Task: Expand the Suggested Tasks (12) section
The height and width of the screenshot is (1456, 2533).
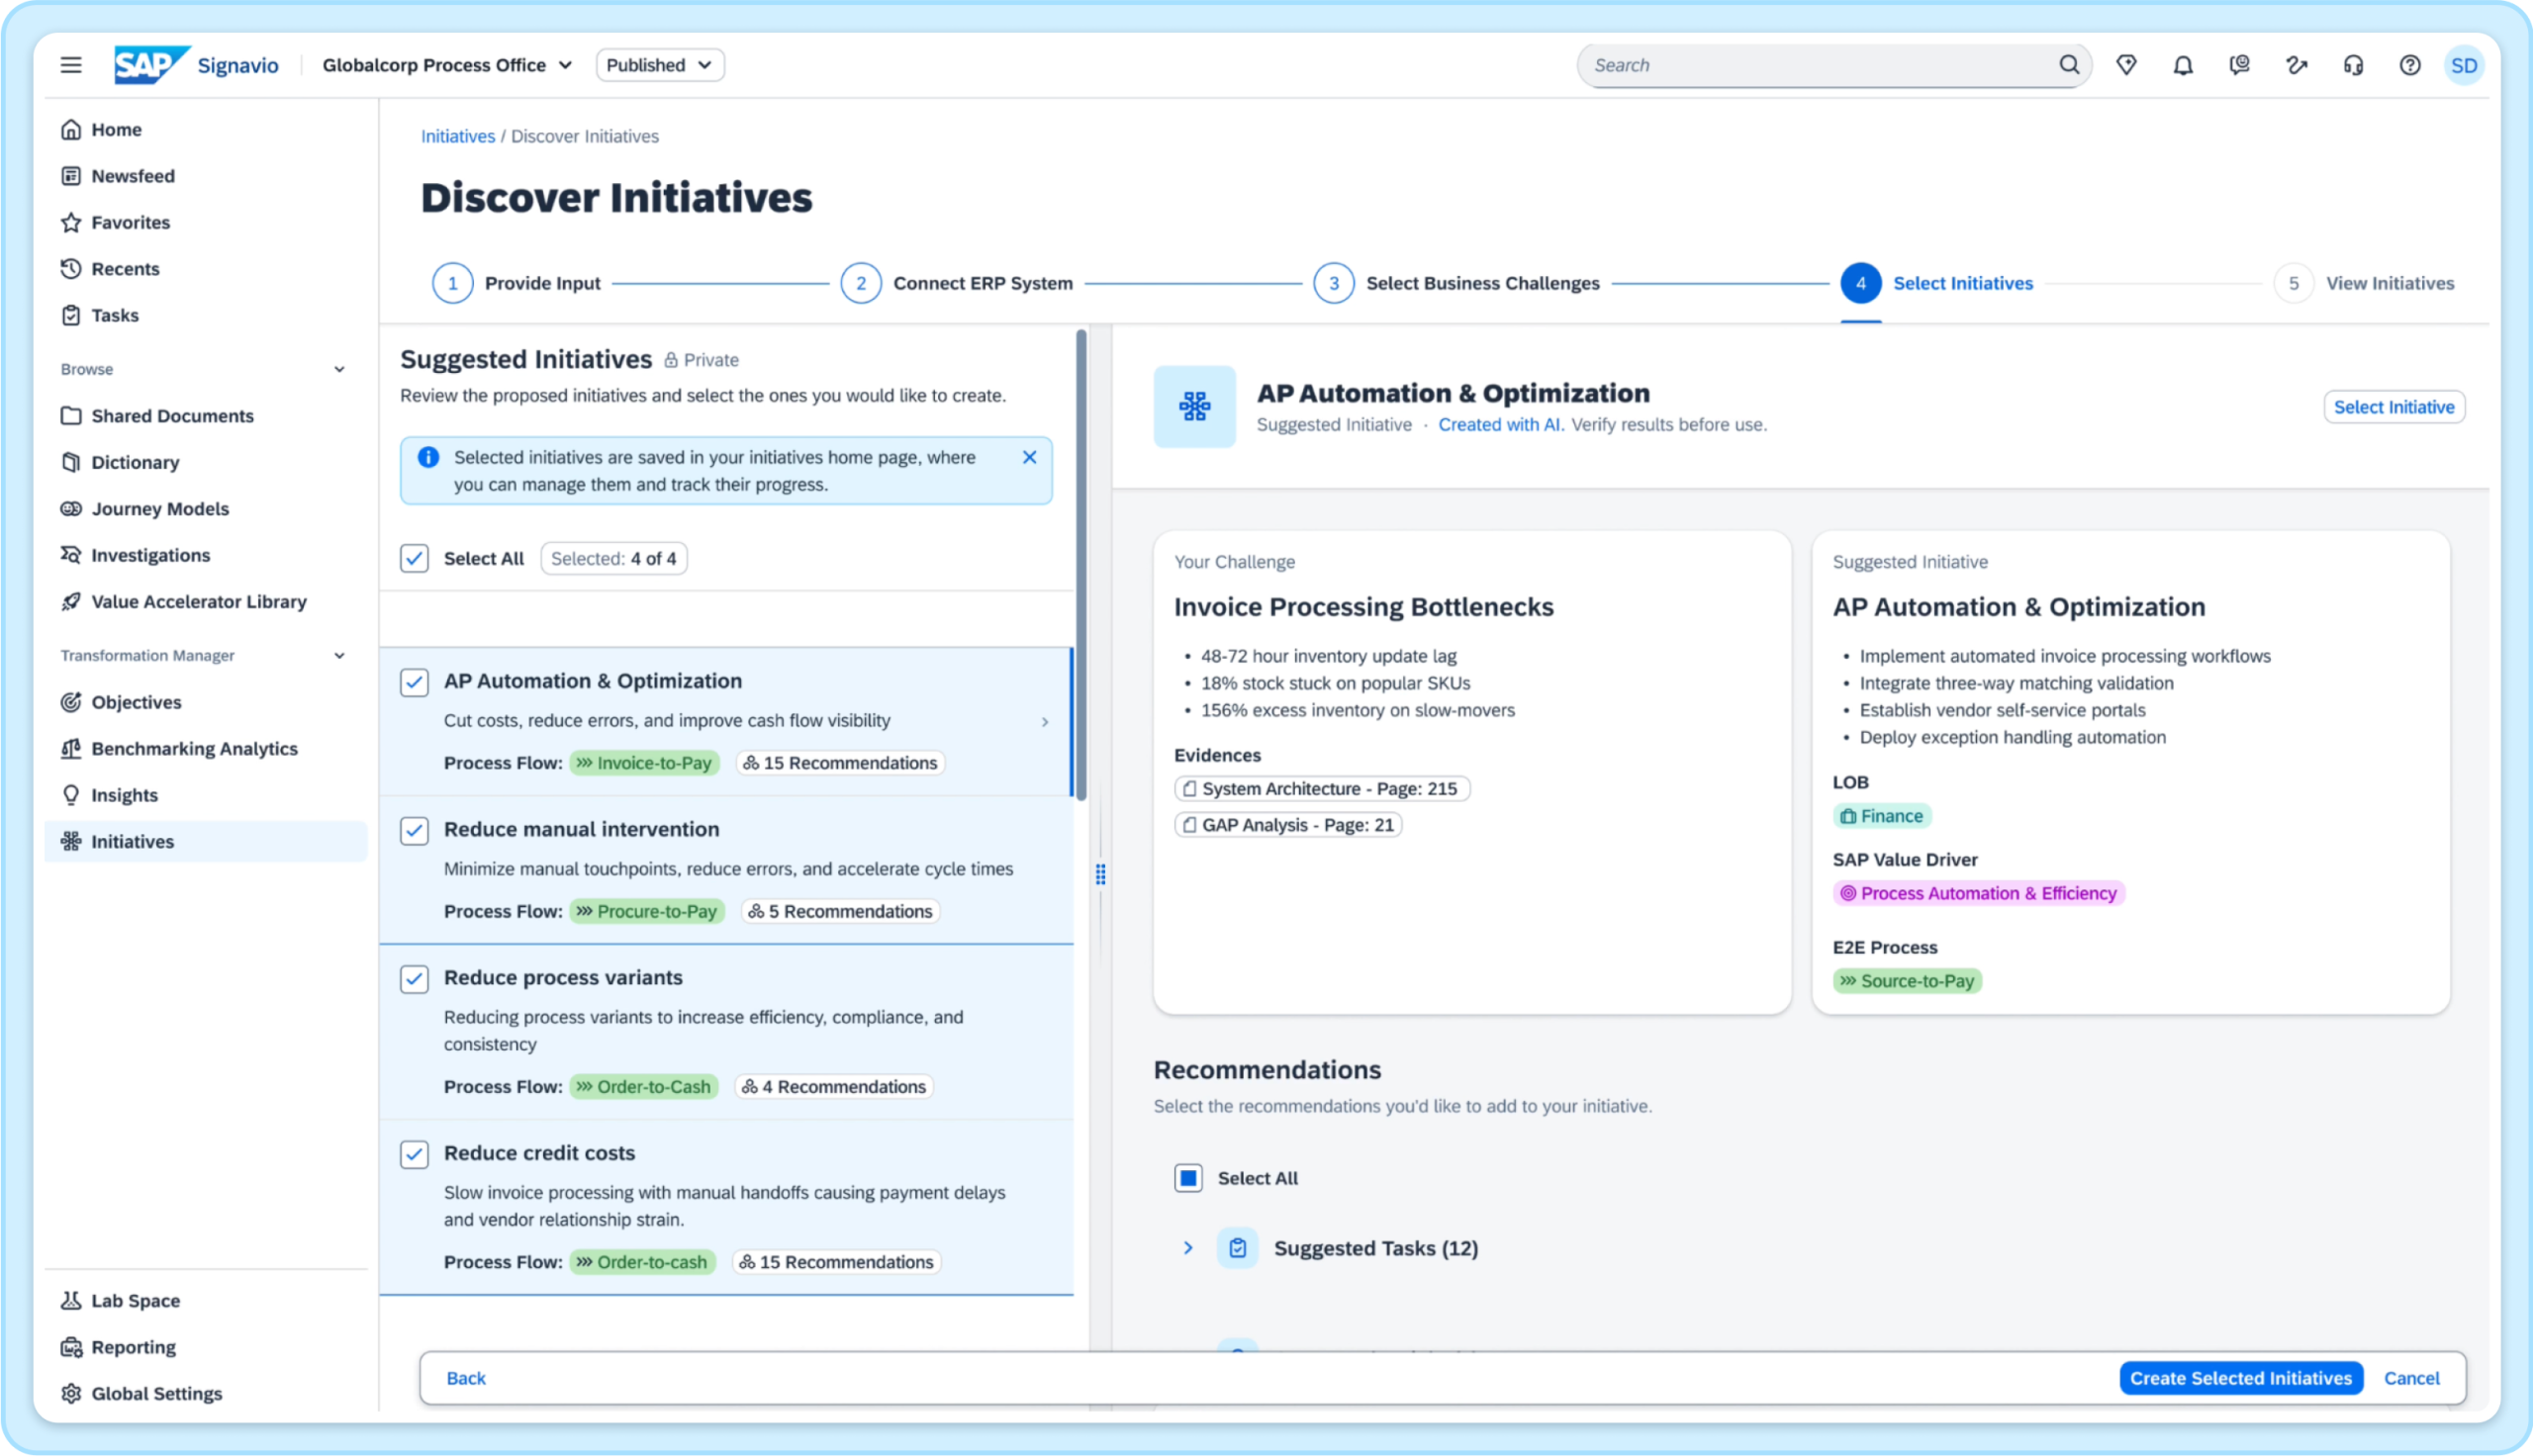Action: (x=1188, y=1248)
